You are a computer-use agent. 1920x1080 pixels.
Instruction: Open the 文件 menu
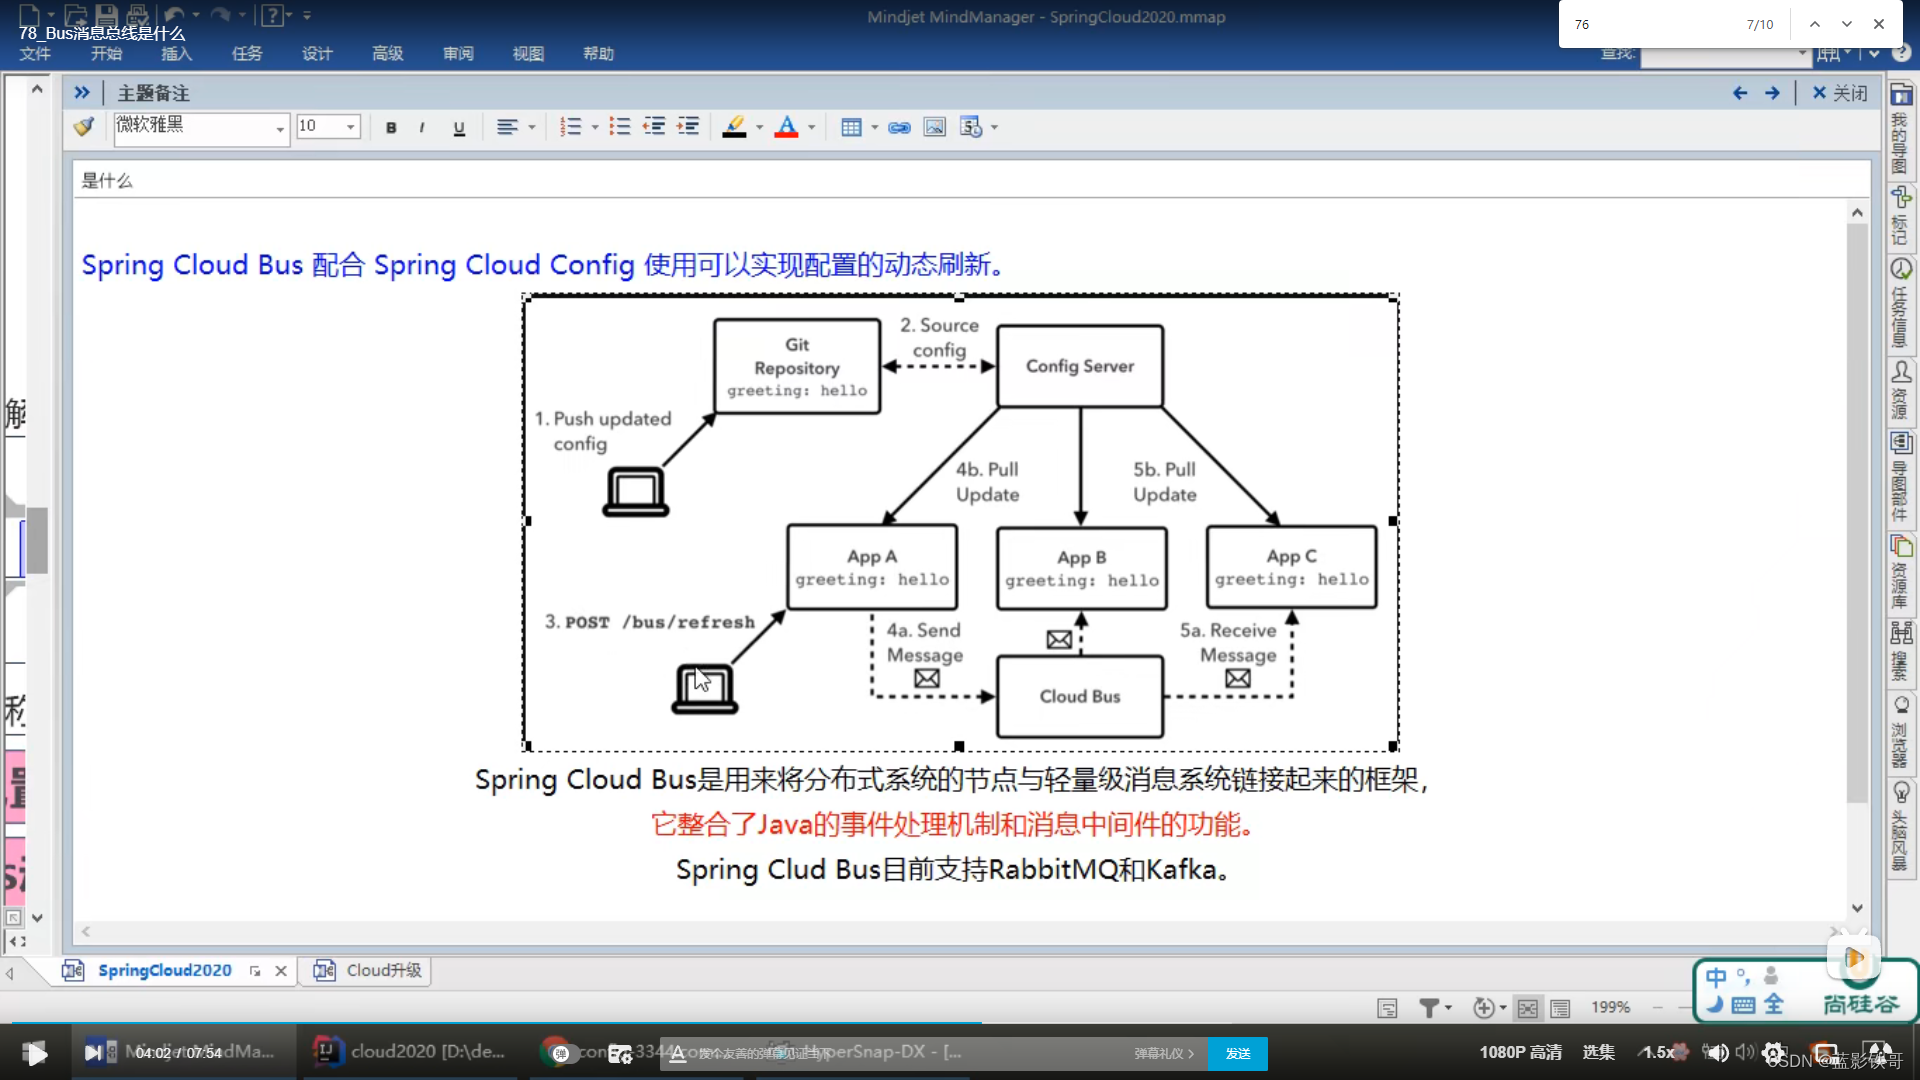tap(35, 54)
